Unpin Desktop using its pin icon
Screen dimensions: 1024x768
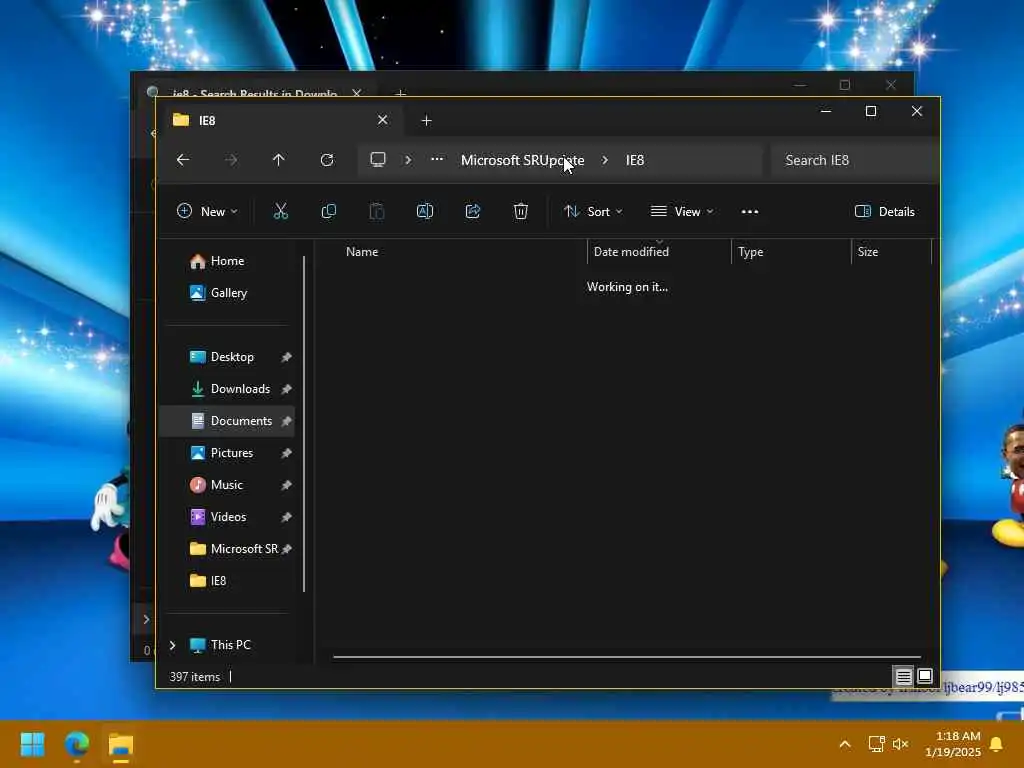click(286, 357)
